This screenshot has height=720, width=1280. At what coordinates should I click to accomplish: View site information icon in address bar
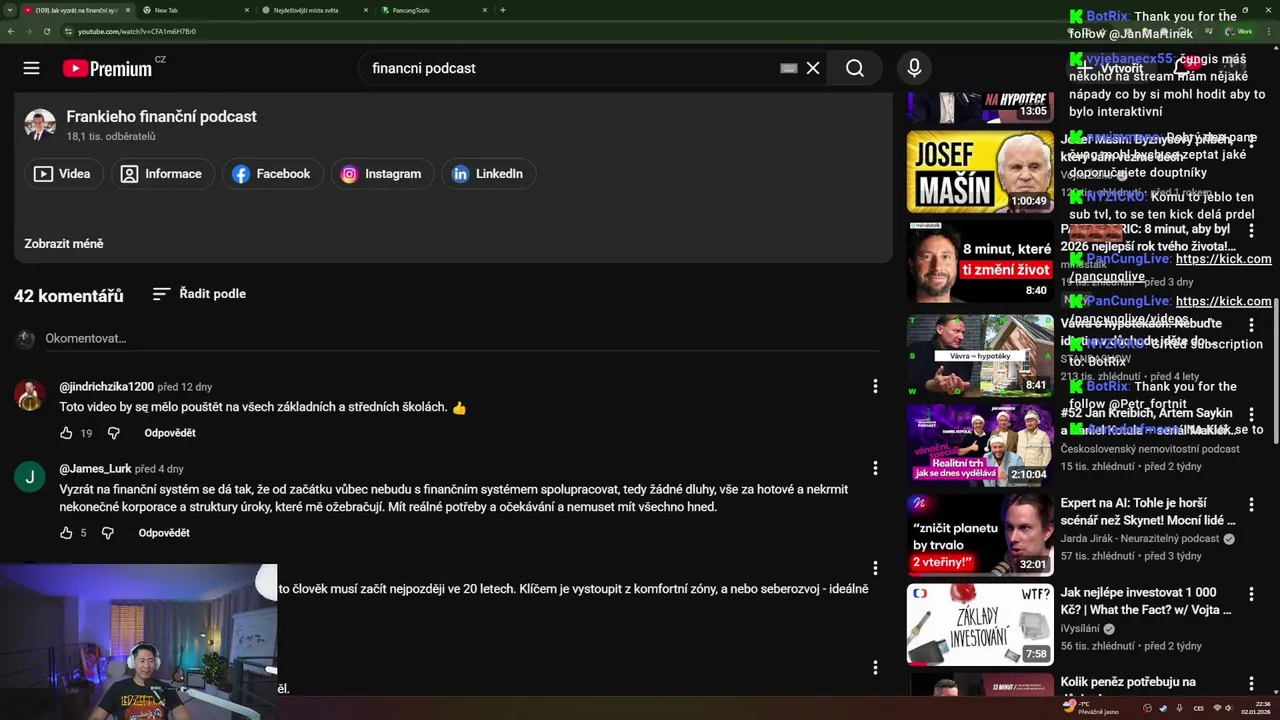click(x=68, y=31)
